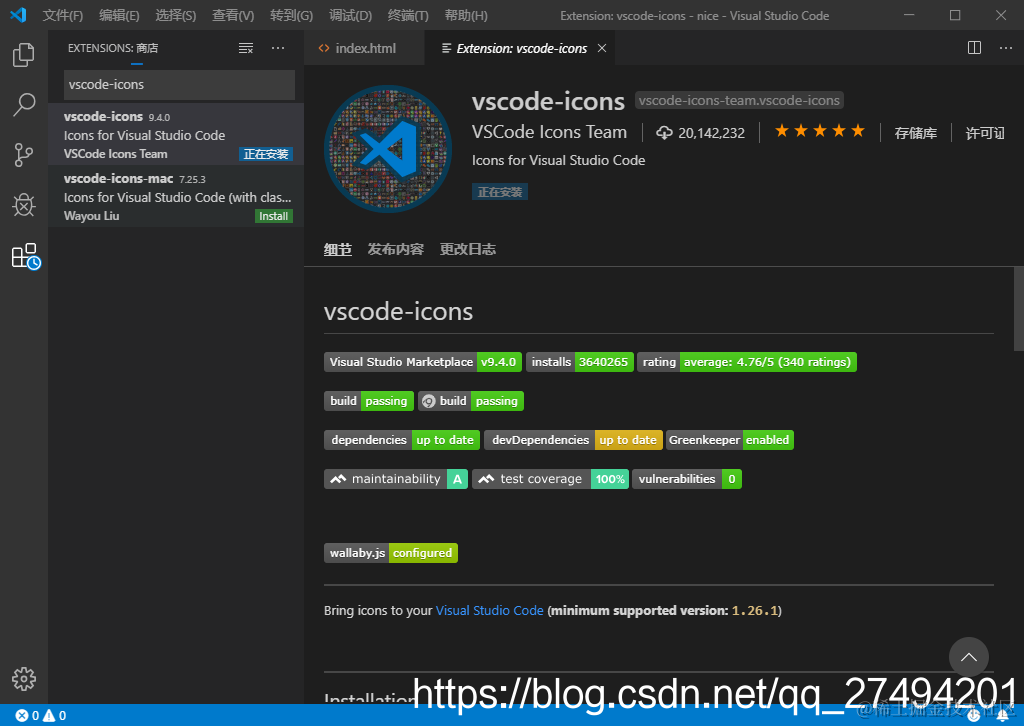Click the errors count in status bar
Image resolution: width=1024 pixels, height=726 pixels.
tap(27, 716)
